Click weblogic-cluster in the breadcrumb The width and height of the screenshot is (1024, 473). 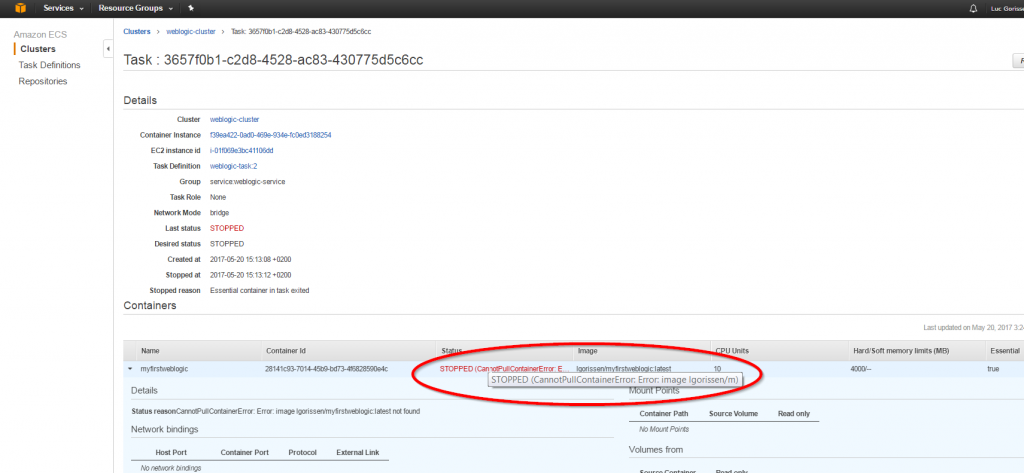tap(192, 32)
